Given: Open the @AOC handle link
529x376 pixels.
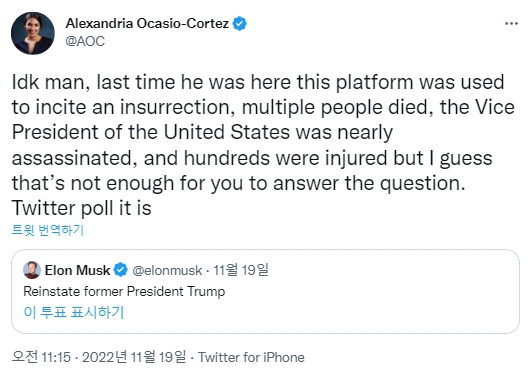Looking at the screenshot, I should coord(85,41).
